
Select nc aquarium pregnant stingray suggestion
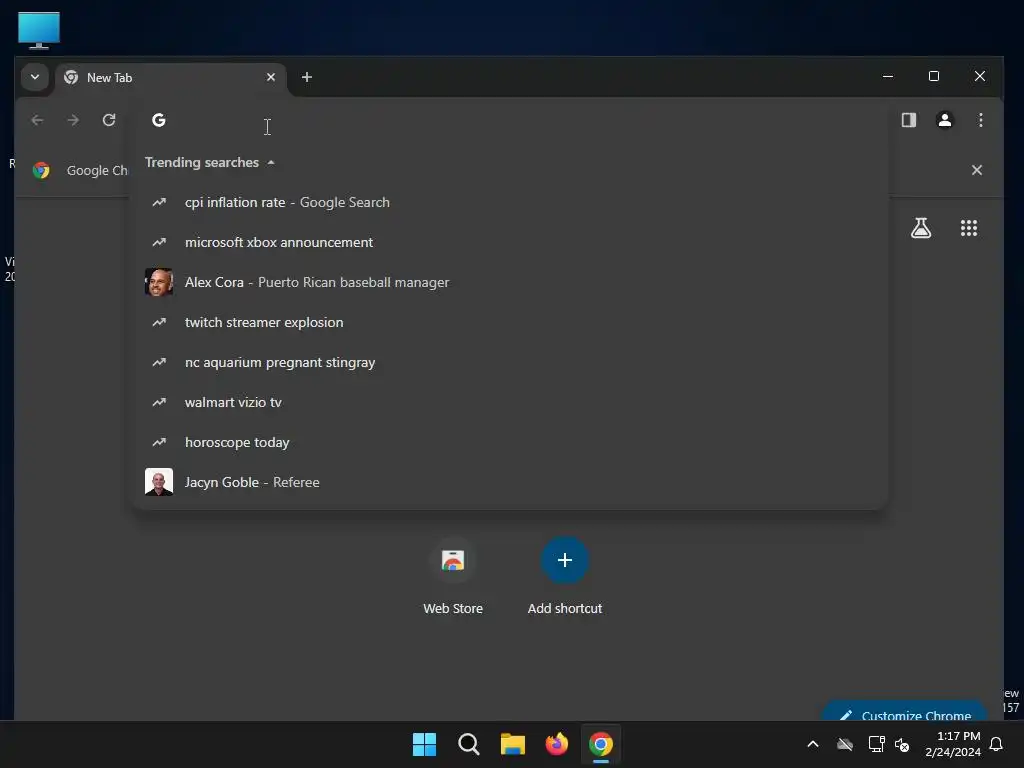click(510, 362)
